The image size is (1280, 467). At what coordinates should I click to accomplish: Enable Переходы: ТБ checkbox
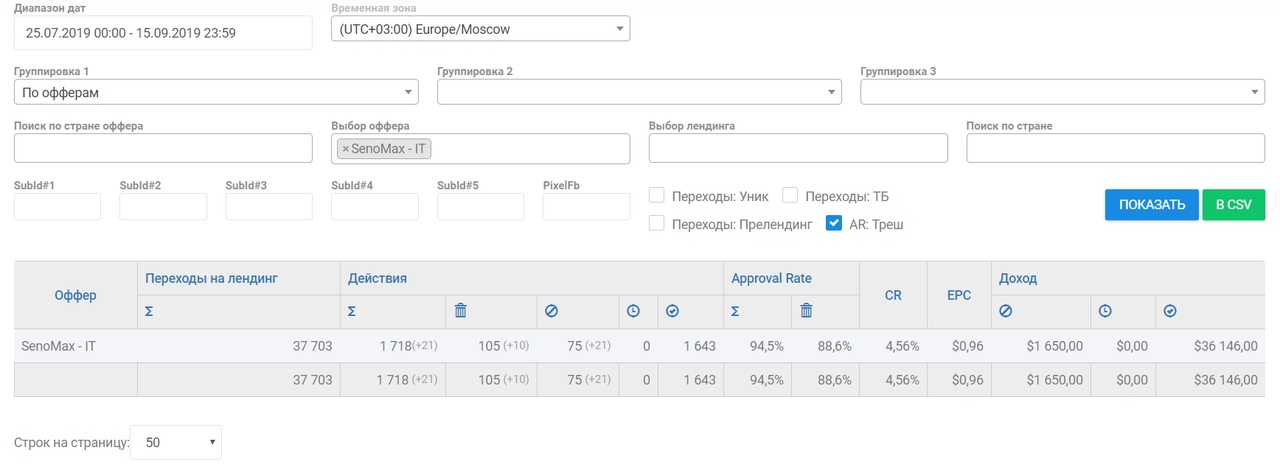point(790,195)
